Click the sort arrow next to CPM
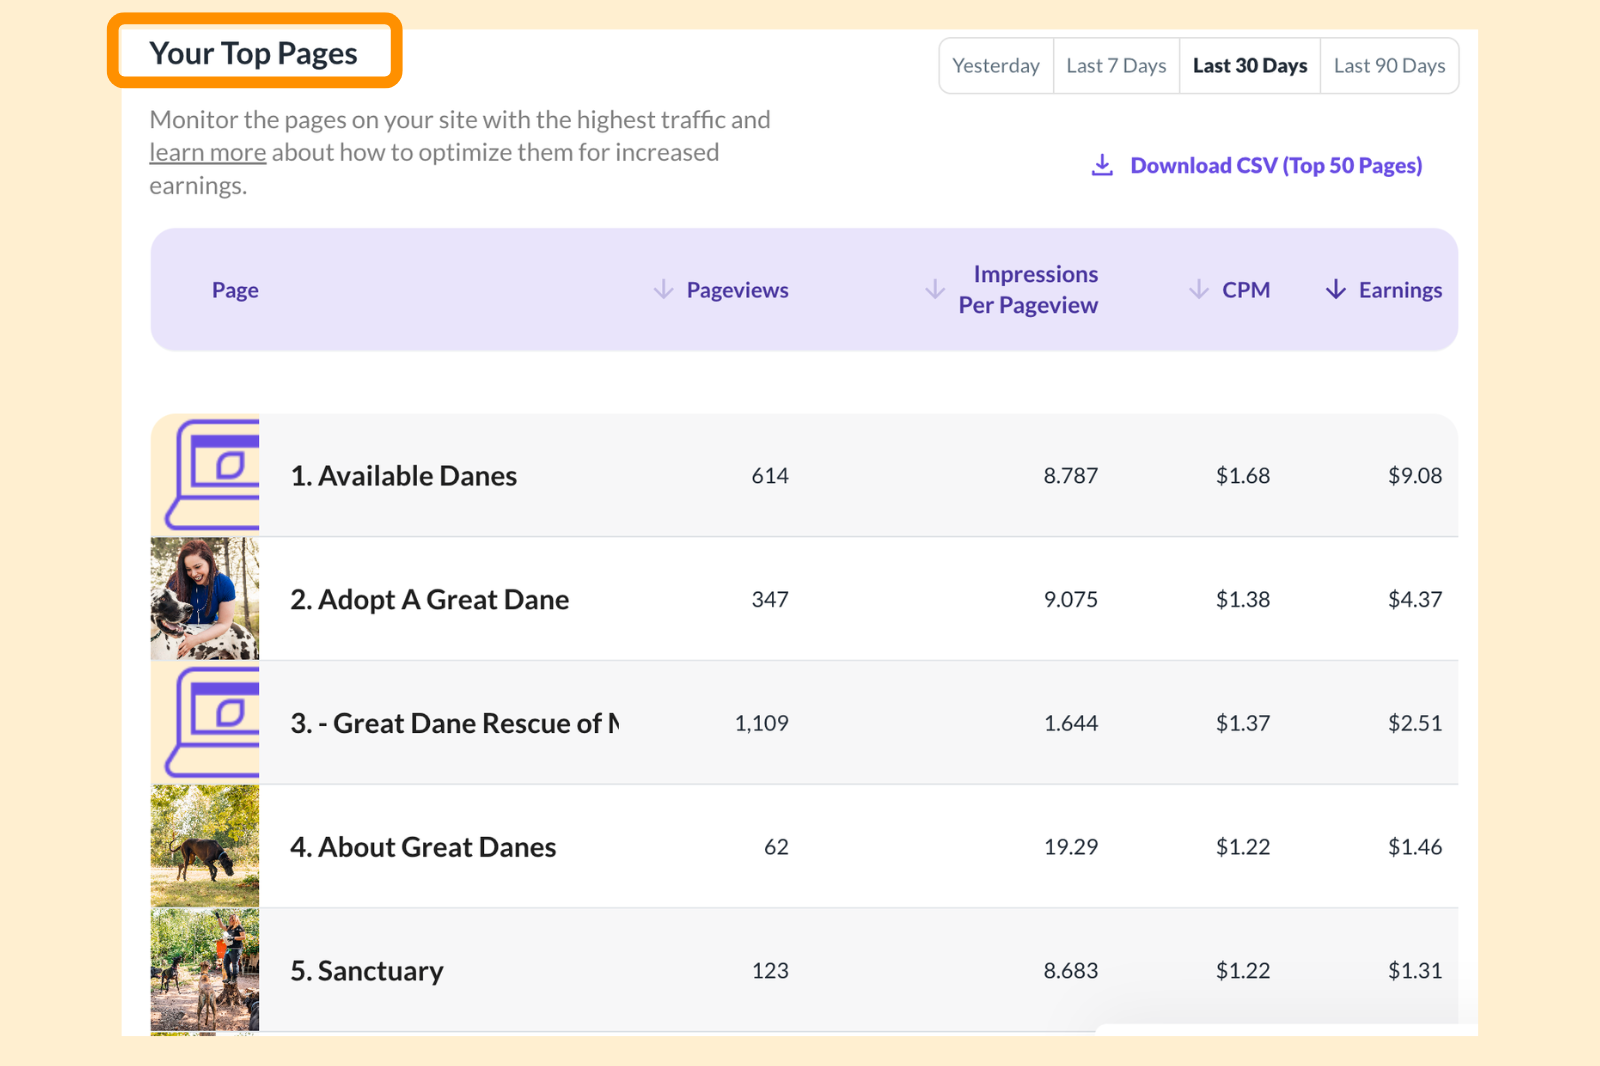Screen dimensions: 1600x1066 [1198, 289]
